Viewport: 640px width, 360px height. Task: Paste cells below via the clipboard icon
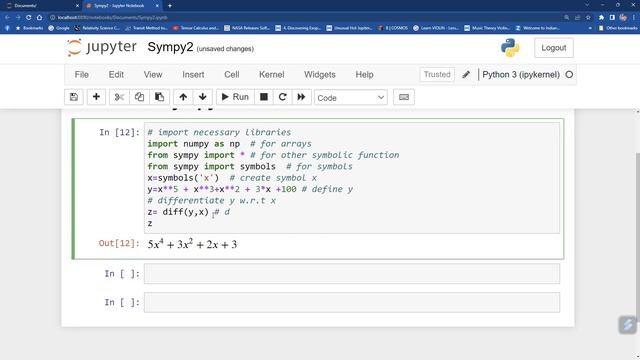pos(160,97)
